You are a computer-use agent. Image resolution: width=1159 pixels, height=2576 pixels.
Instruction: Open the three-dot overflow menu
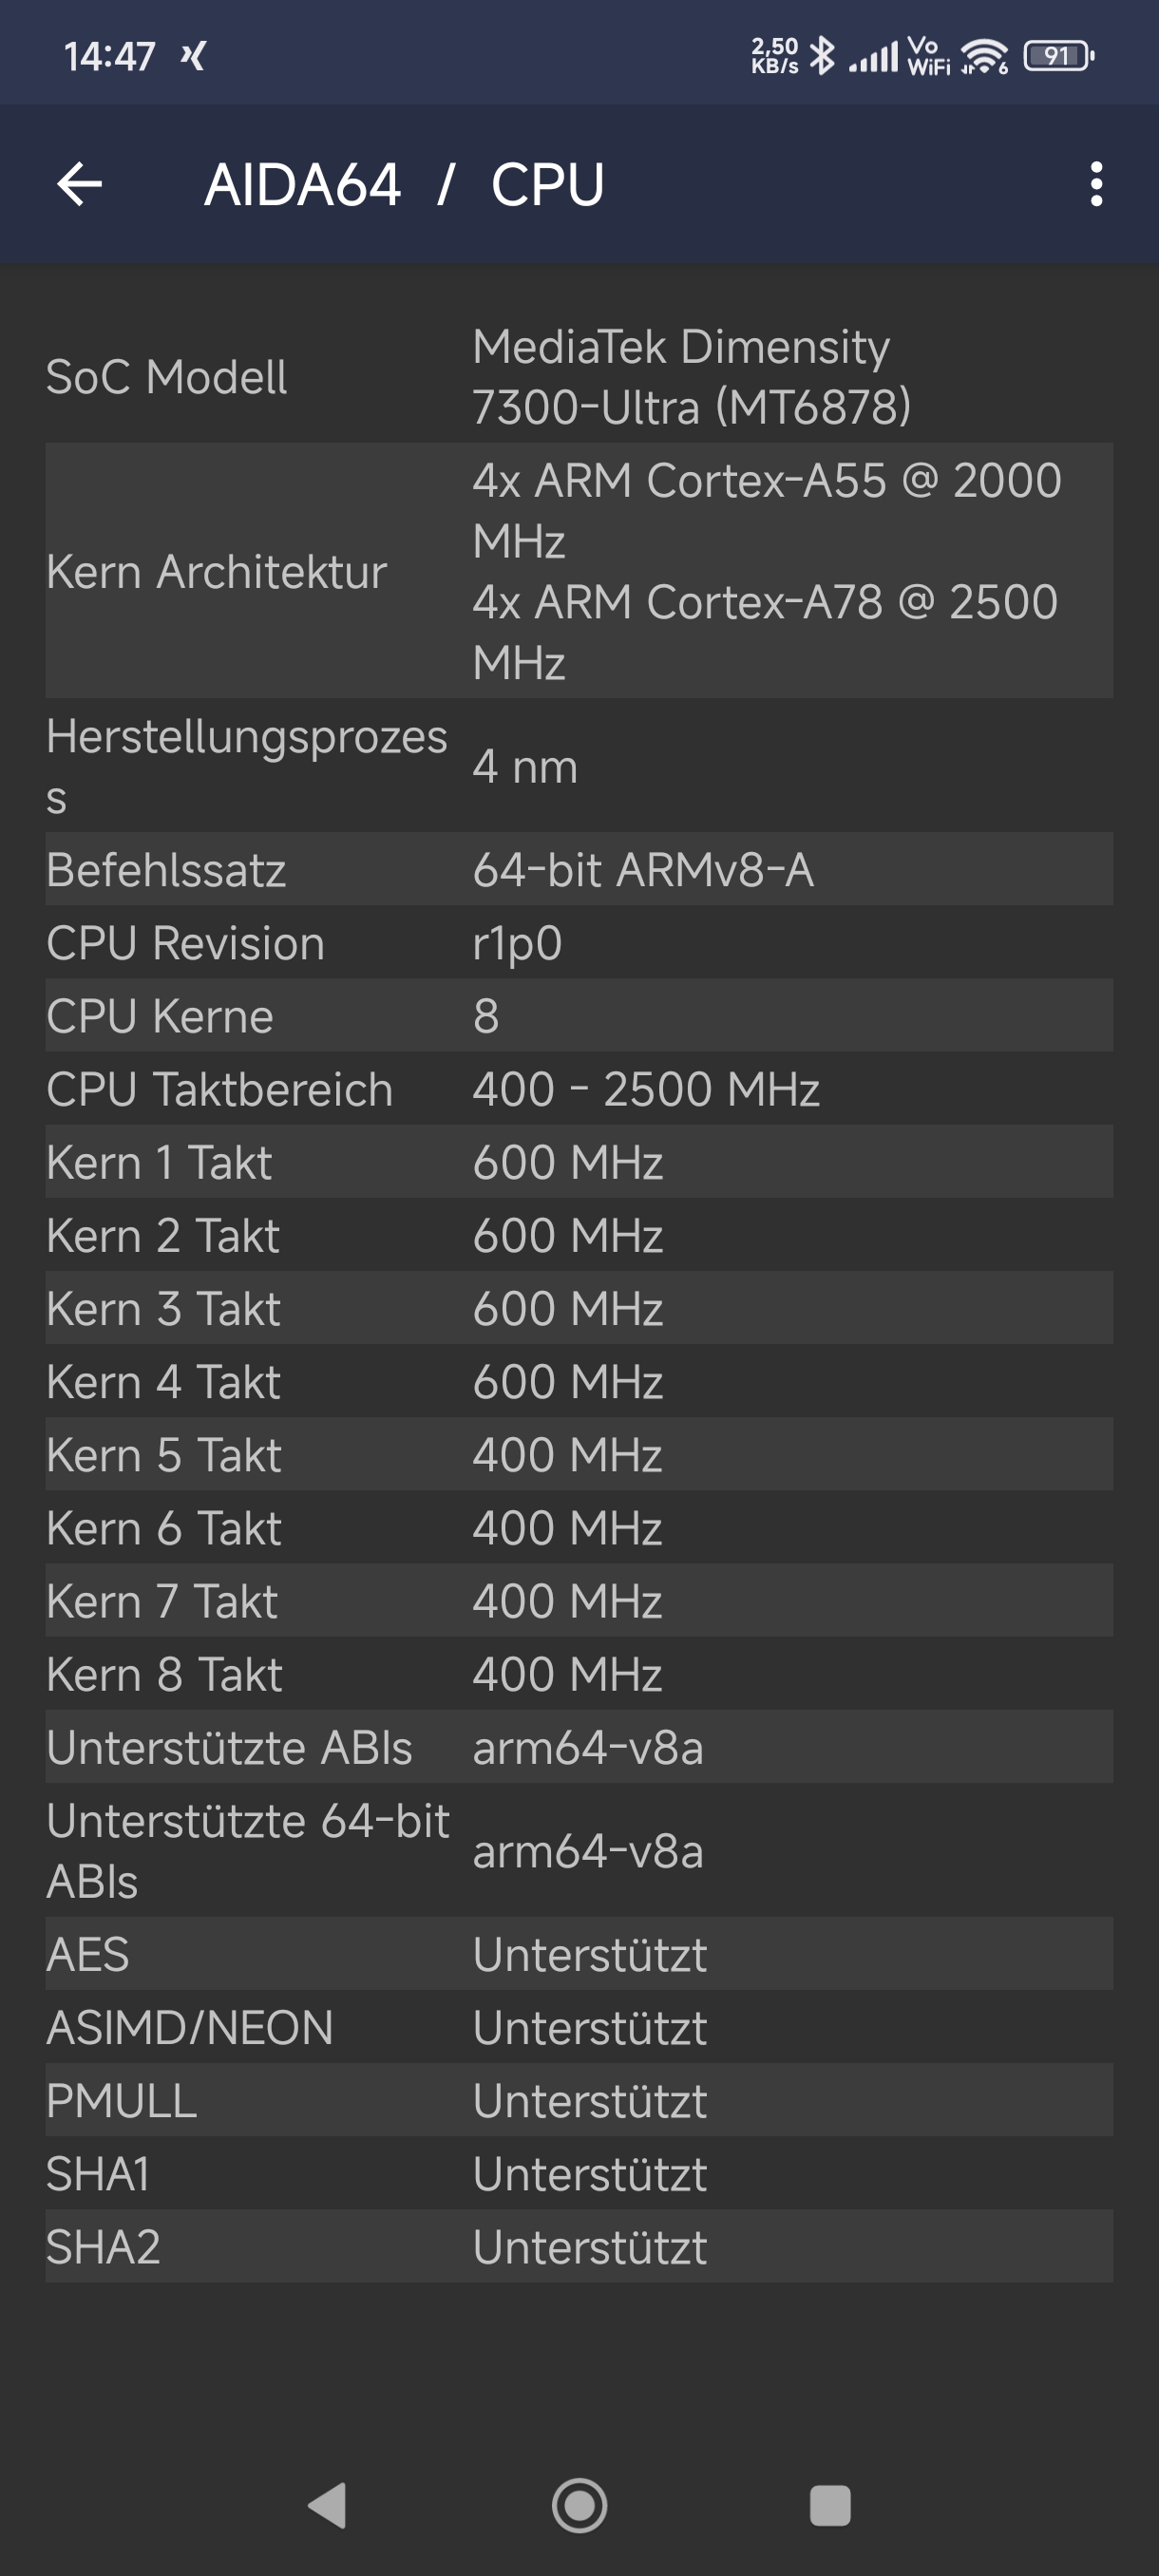click(x=1096, y=184)
